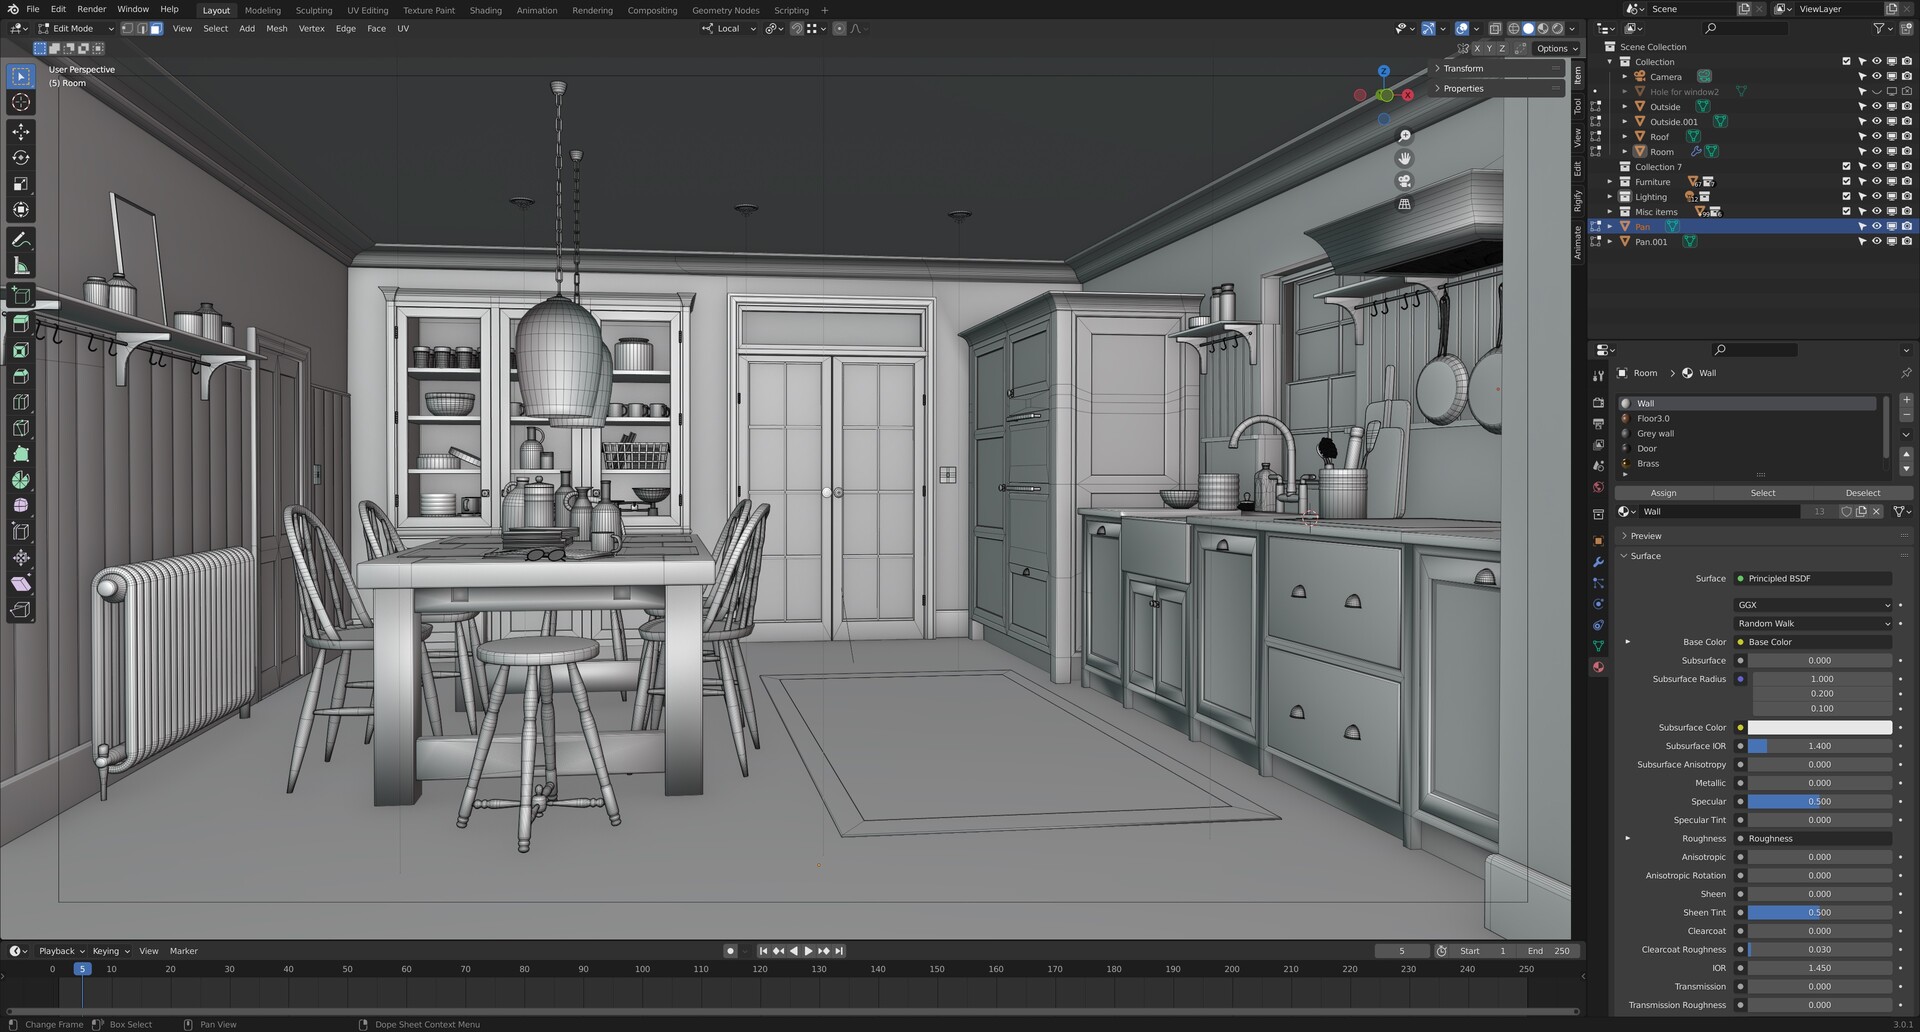This screenshot has height=1032, width=1920.
Task: Open the Modifier properties wrench tab
Action: [1598, 562]
